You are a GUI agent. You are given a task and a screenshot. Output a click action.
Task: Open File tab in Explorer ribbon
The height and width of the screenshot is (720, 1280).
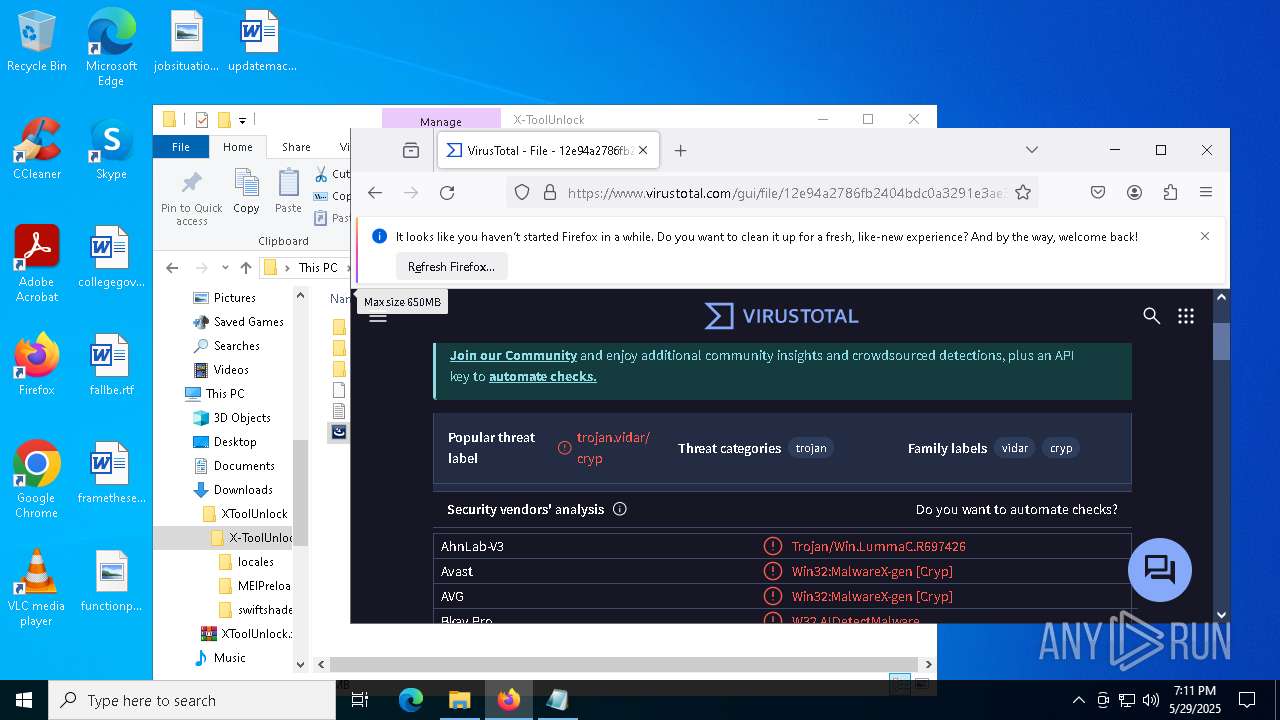tap(181, 147)
